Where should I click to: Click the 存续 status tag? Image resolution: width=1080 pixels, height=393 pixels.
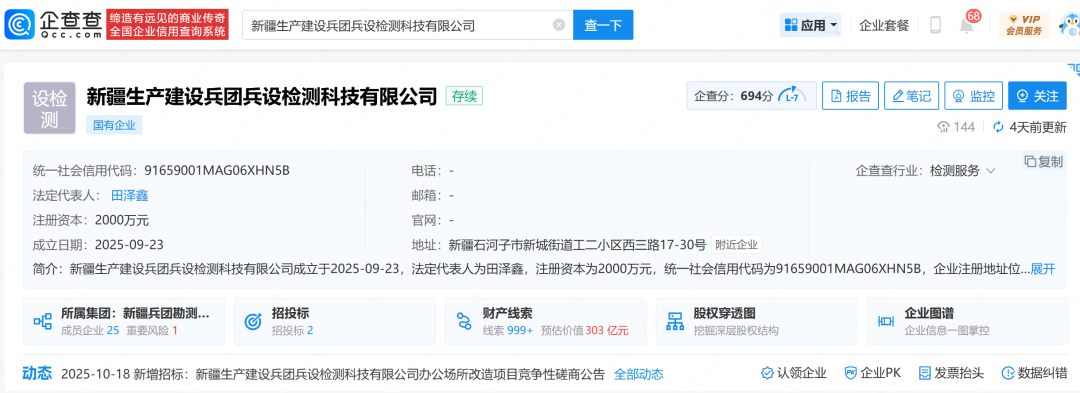point(464,96)
